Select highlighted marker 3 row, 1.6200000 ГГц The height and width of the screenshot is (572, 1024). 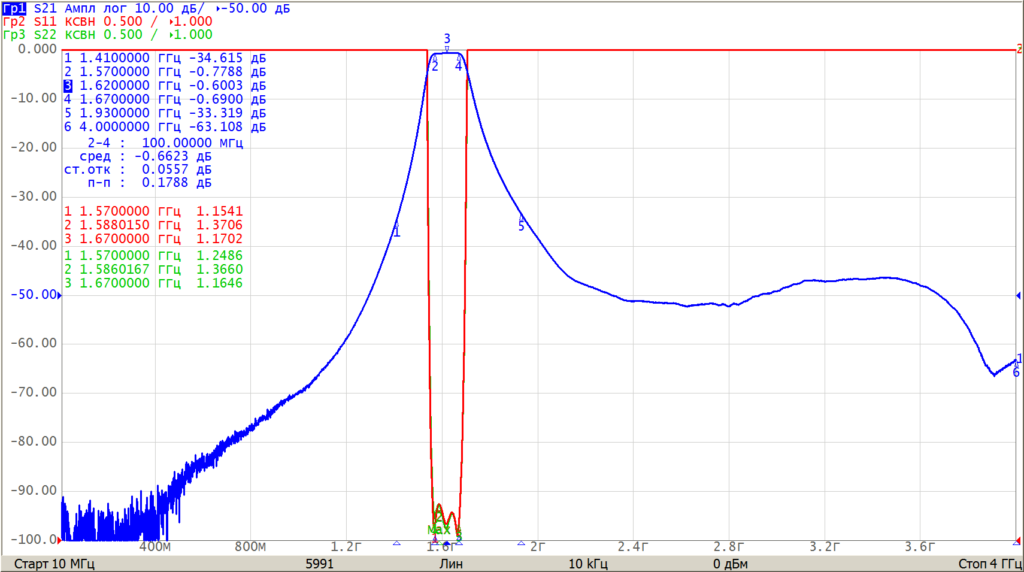[165, 86]
